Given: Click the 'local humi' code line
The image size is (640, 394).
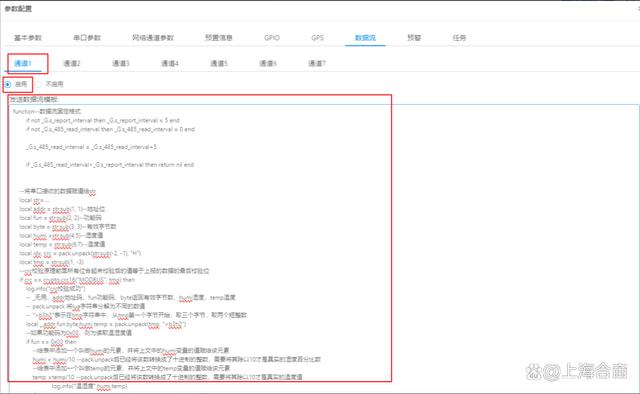Looking at the screenshot, I should click(x=61, y=236).
